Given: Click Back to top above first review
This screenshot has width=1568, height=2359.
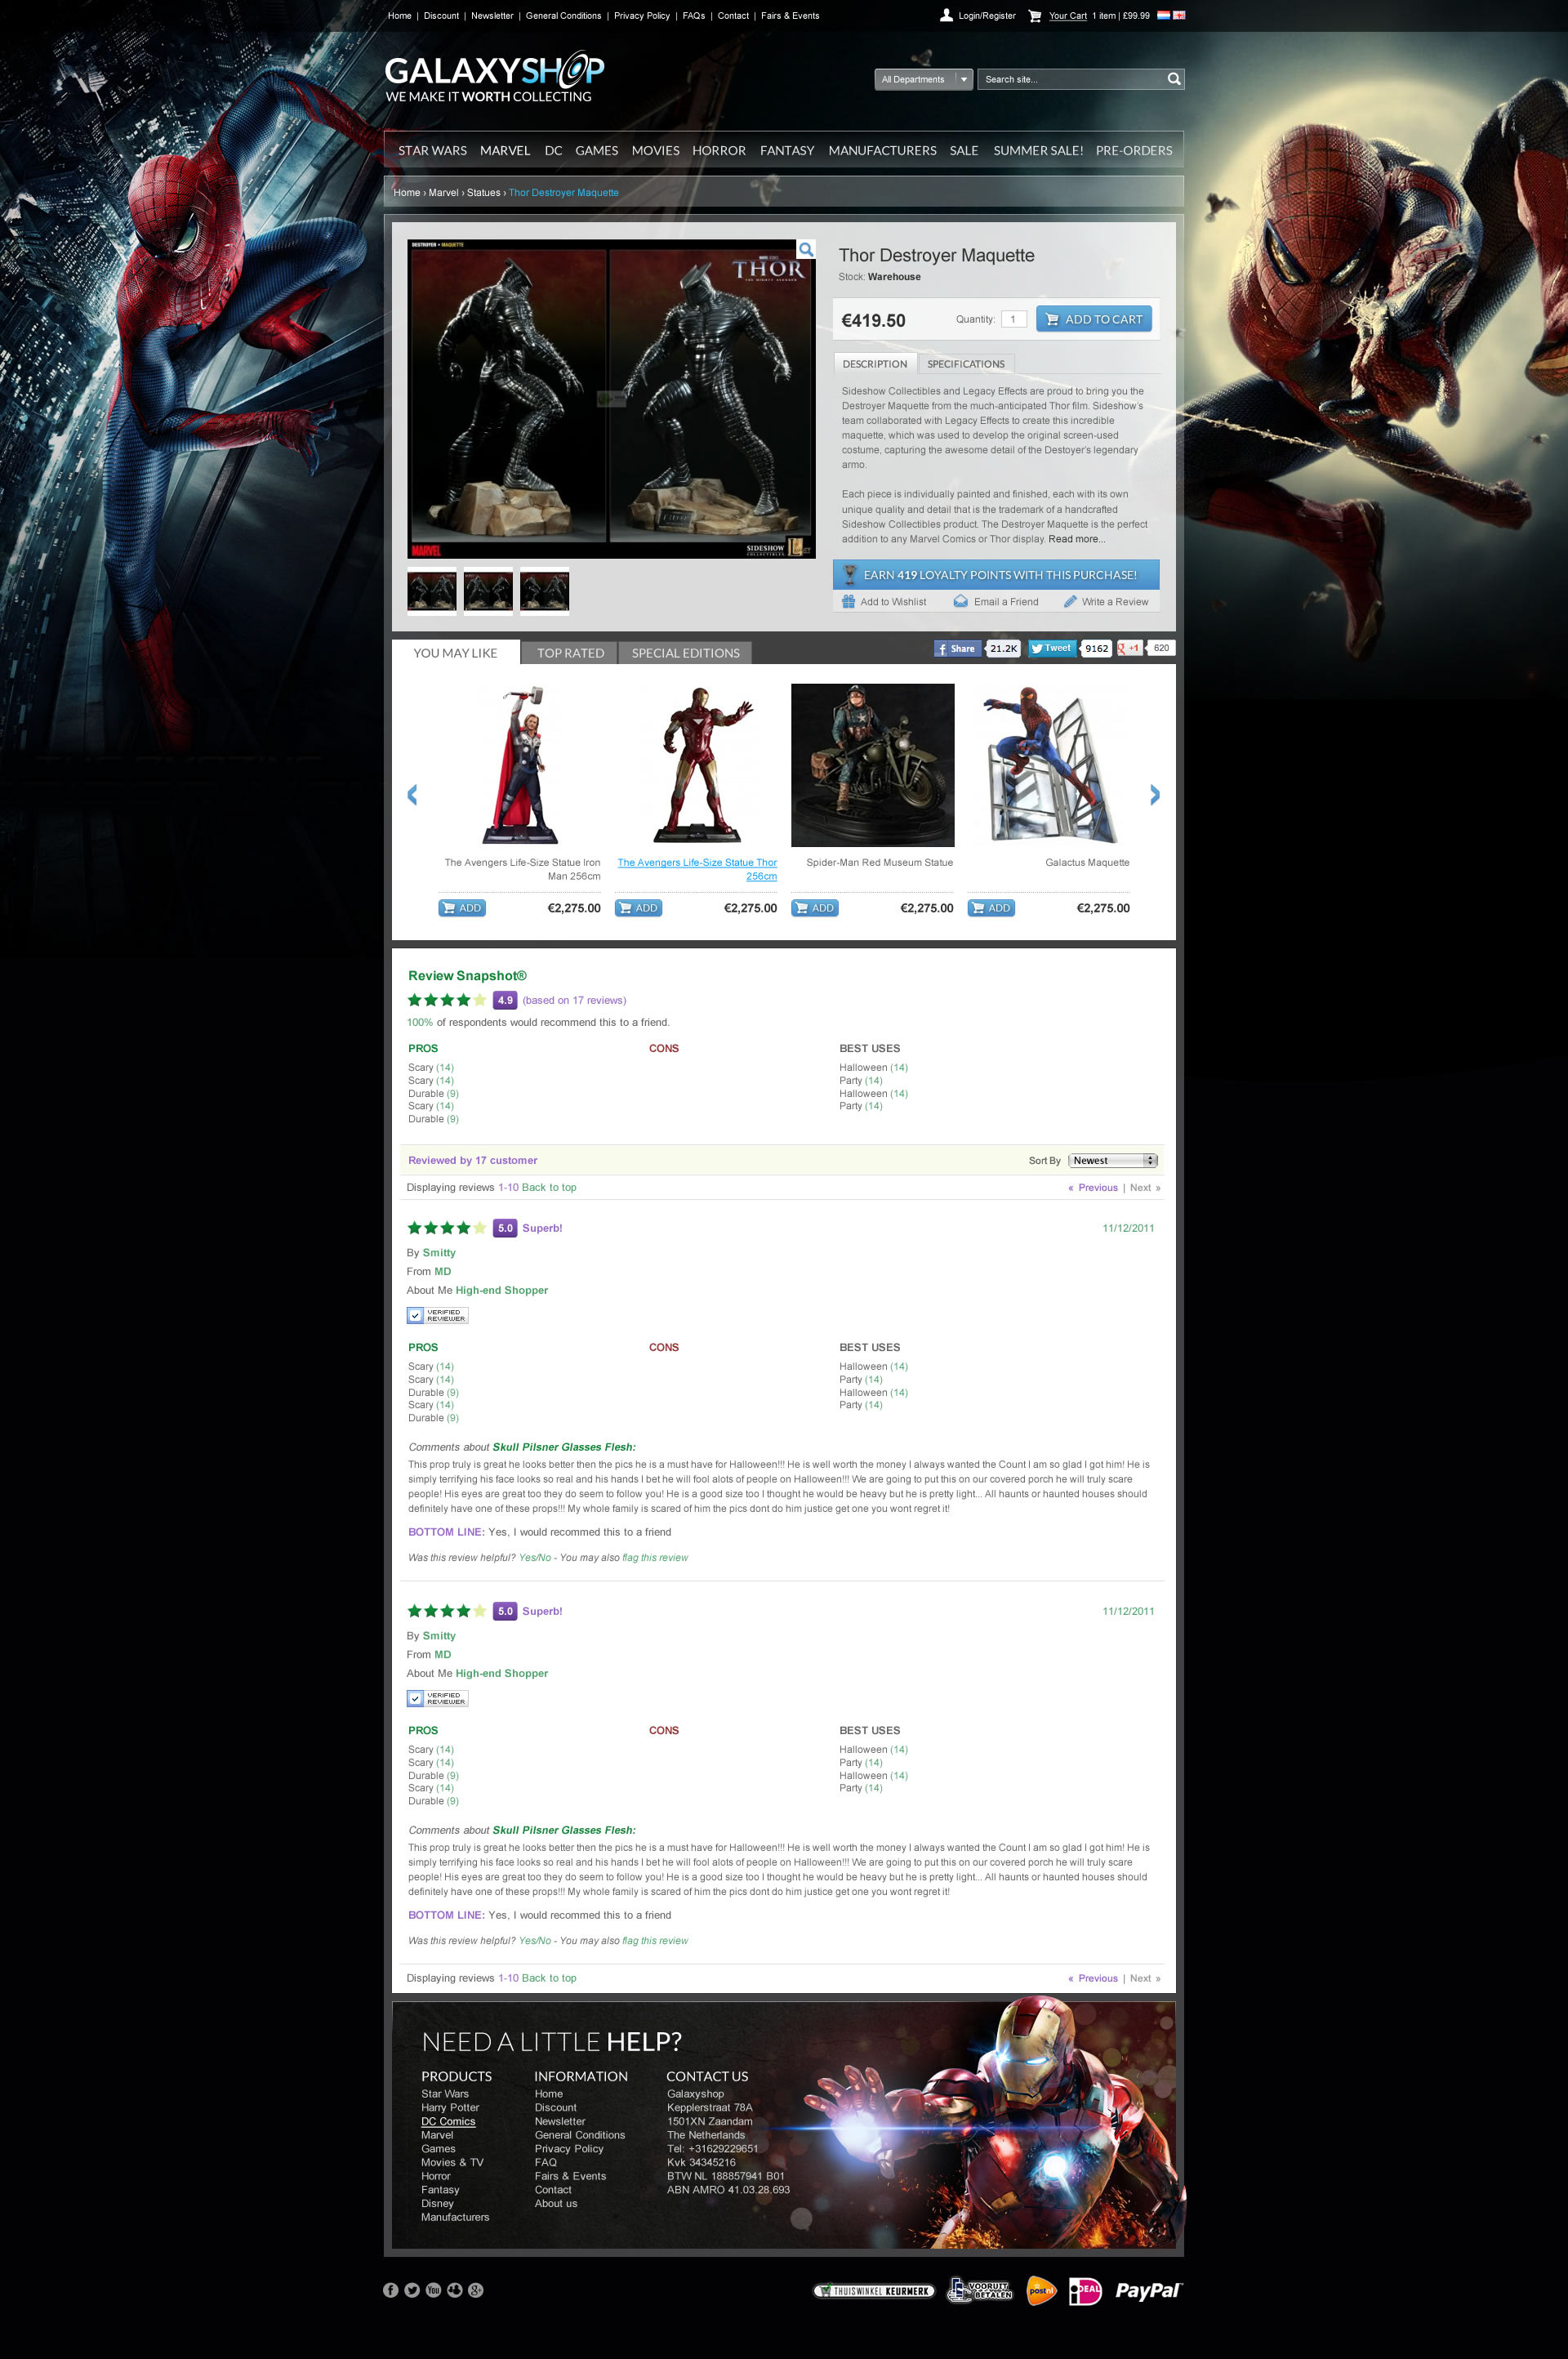Looking at the screenshot, I should tap(549, 1188).
